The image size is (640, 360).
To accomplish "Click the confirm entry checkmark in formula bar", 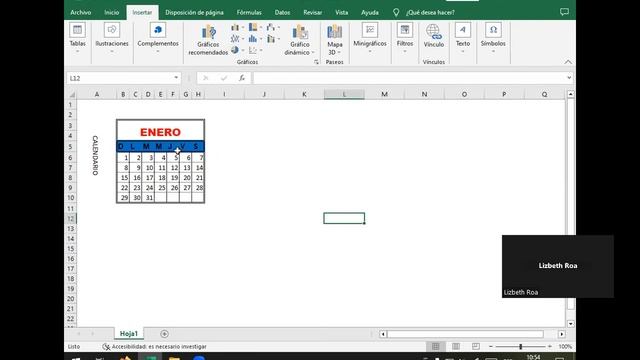I will point(224,78).
